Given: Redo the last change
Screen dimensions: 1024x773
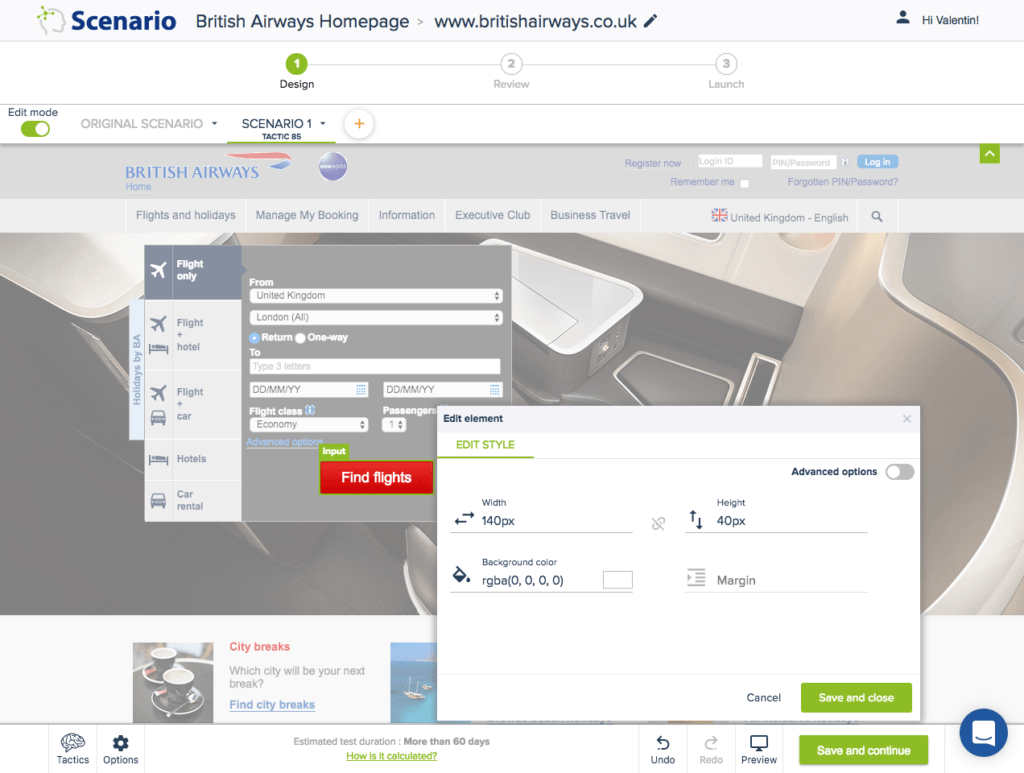Looking at the screenshot, I should [x=711, y=749].
